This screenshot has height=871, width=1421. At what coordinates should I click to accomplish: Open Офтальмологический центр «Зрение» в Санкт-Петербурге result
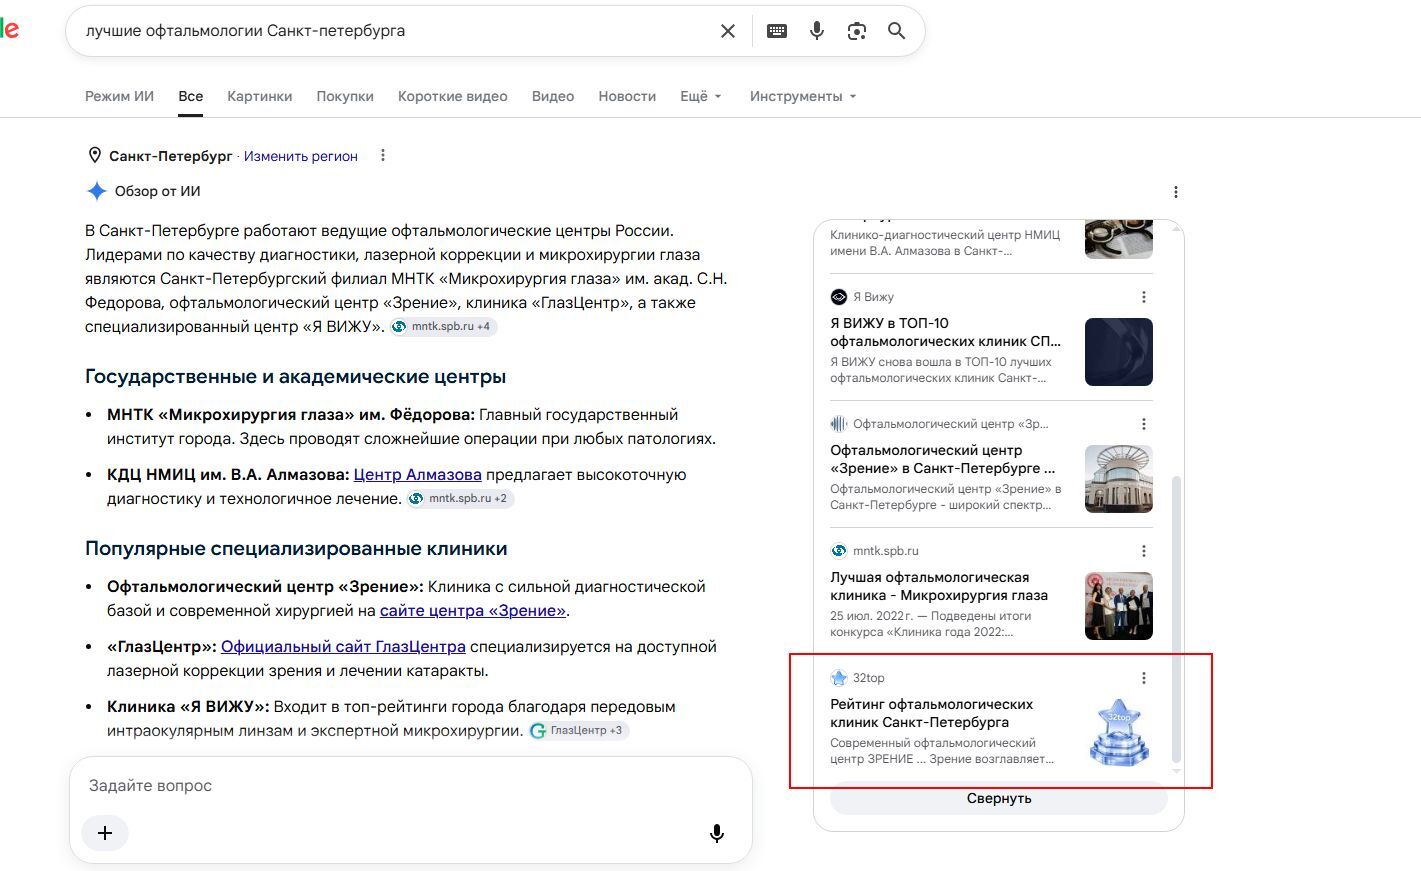pos(943,459)
